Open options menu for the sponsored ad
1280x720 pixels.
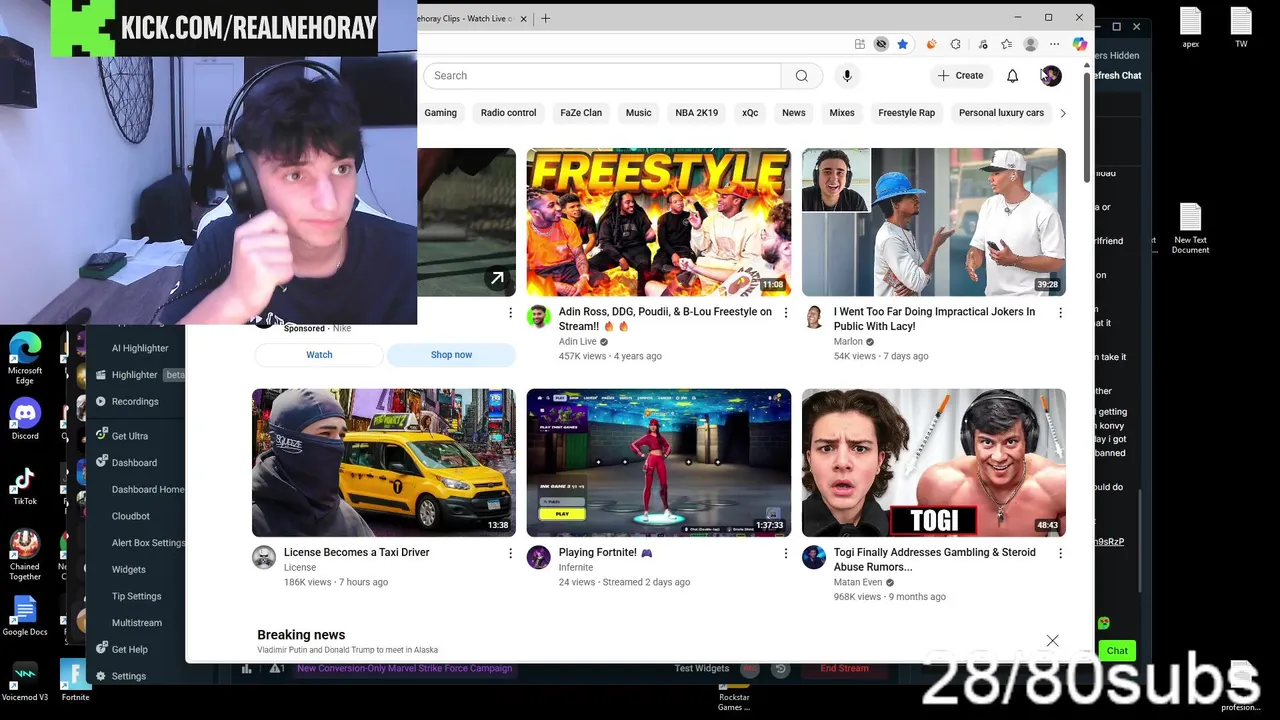(x=510, y=313)
